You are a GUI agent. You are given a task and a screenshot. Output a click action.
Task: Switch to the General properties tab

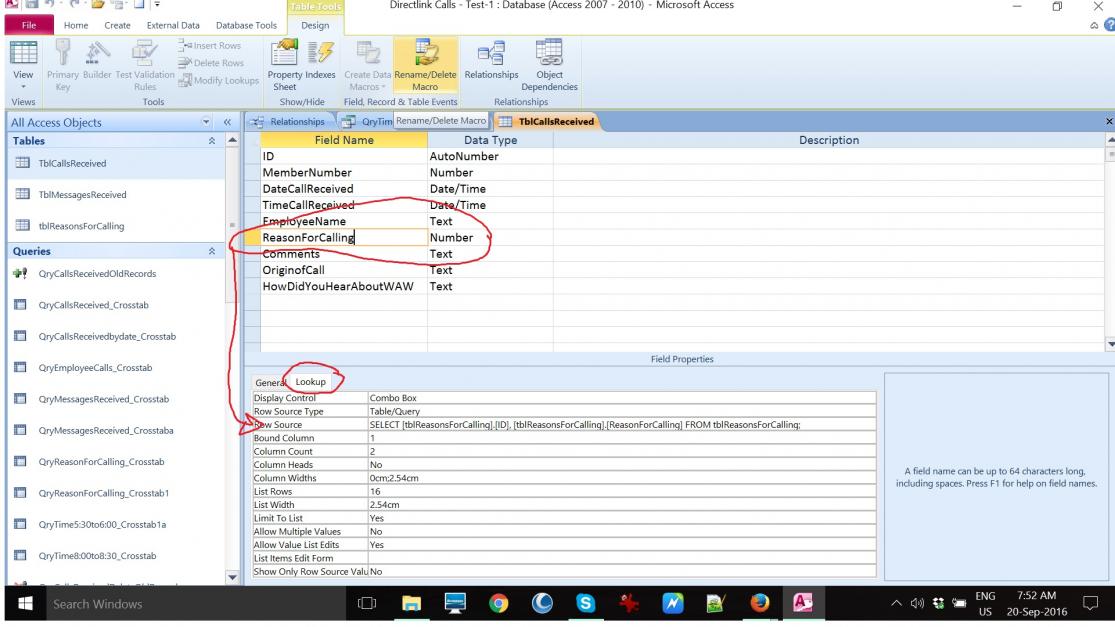pos(269,382)
